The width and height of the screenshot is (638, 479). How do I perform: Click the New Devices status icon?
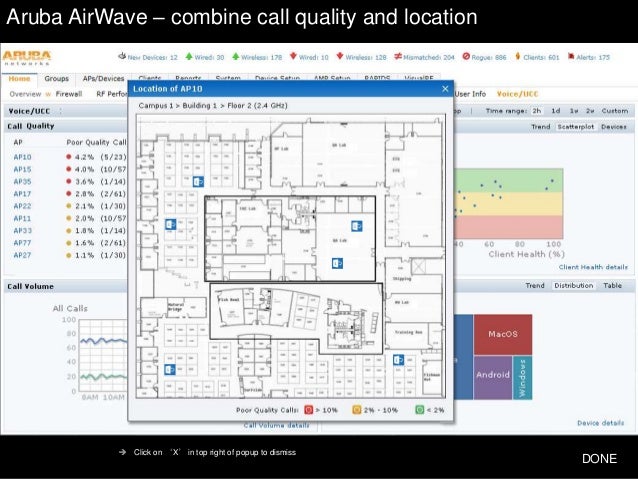(x=122, y=56)
